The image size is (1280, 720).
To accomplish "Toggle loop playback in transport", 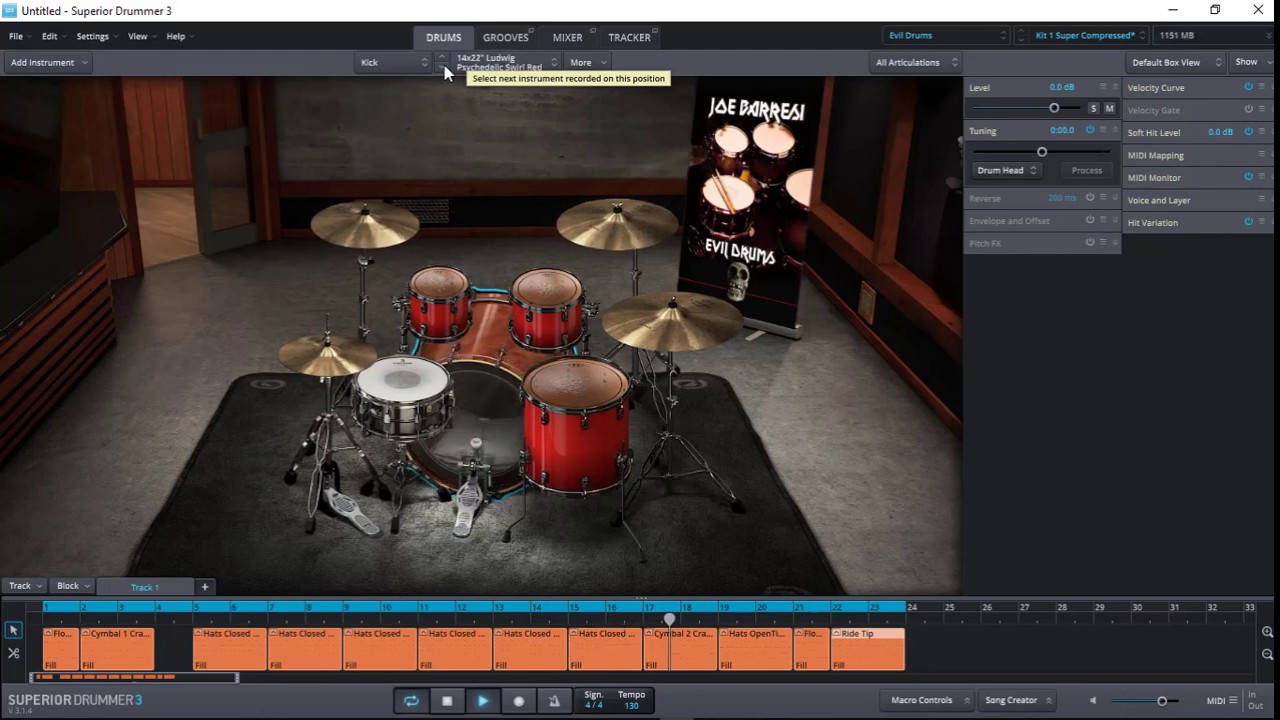I will 411,701.
